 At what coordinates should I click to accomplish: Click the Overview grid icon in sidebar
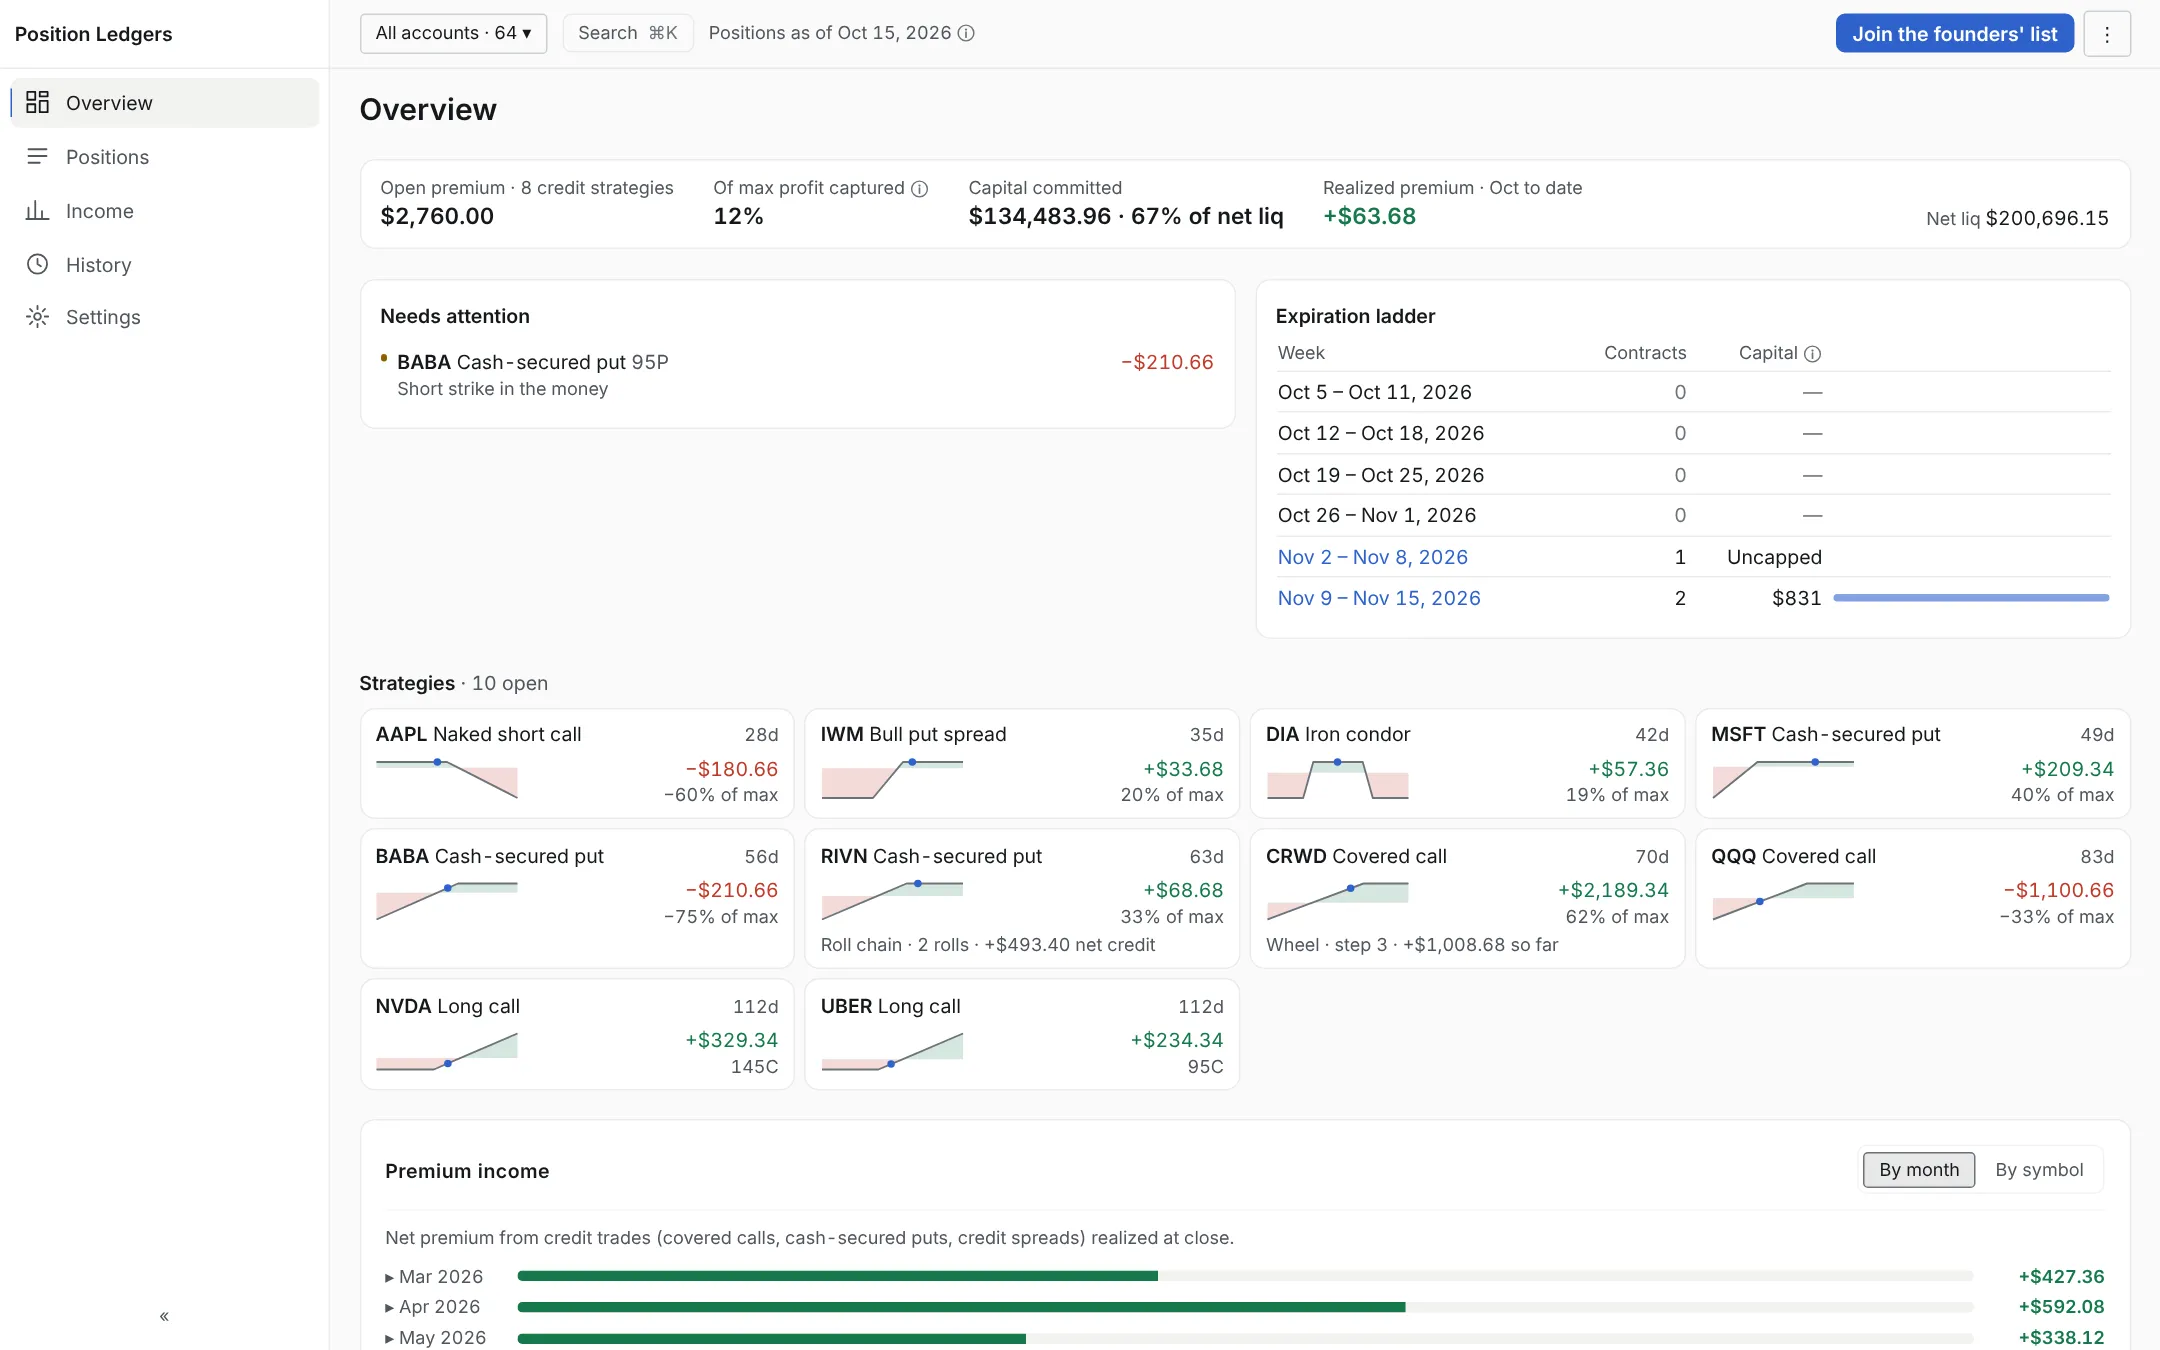(37, 102)
